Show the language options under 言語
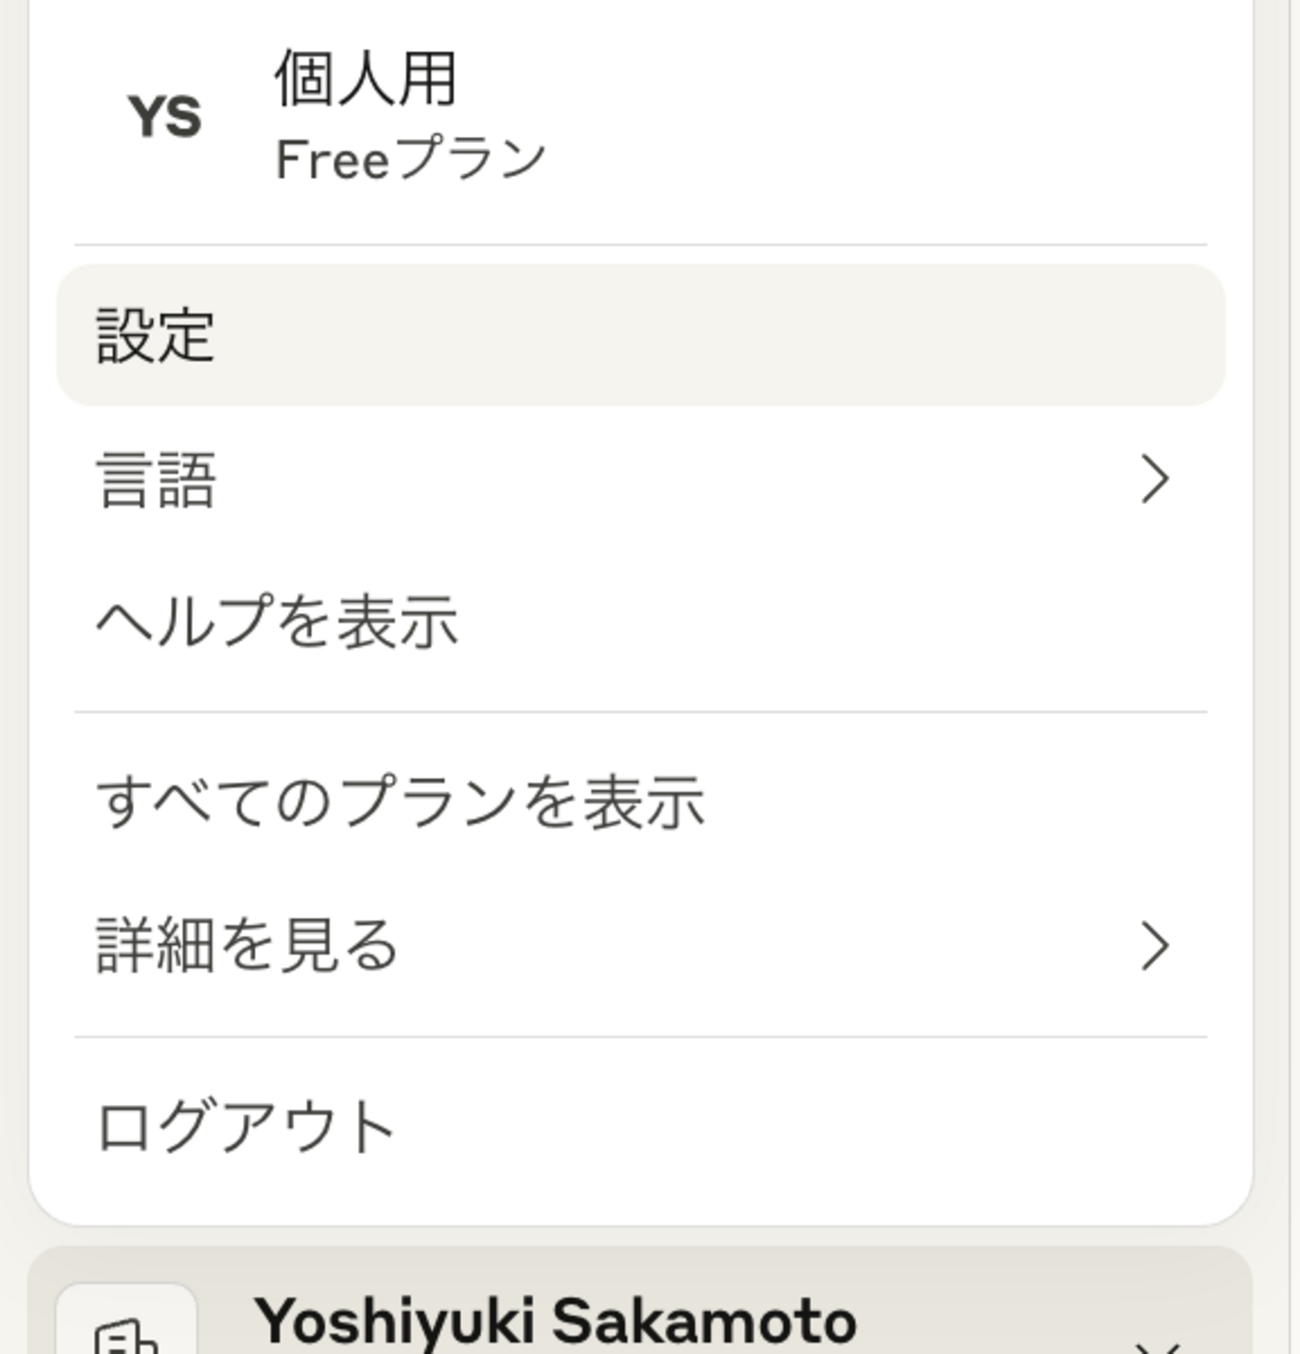The image size is (1300, 1354). [640, 480]
